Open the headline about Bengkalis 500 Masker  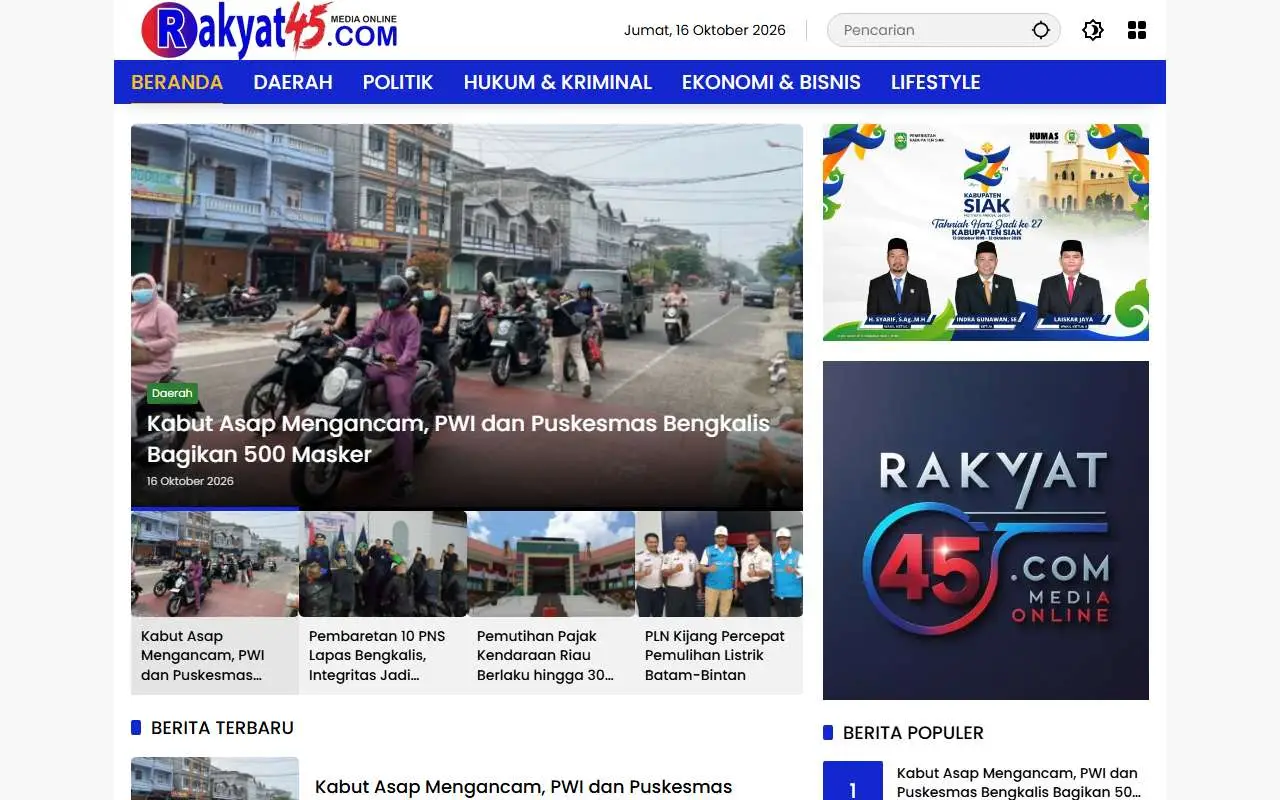(458, 439)
